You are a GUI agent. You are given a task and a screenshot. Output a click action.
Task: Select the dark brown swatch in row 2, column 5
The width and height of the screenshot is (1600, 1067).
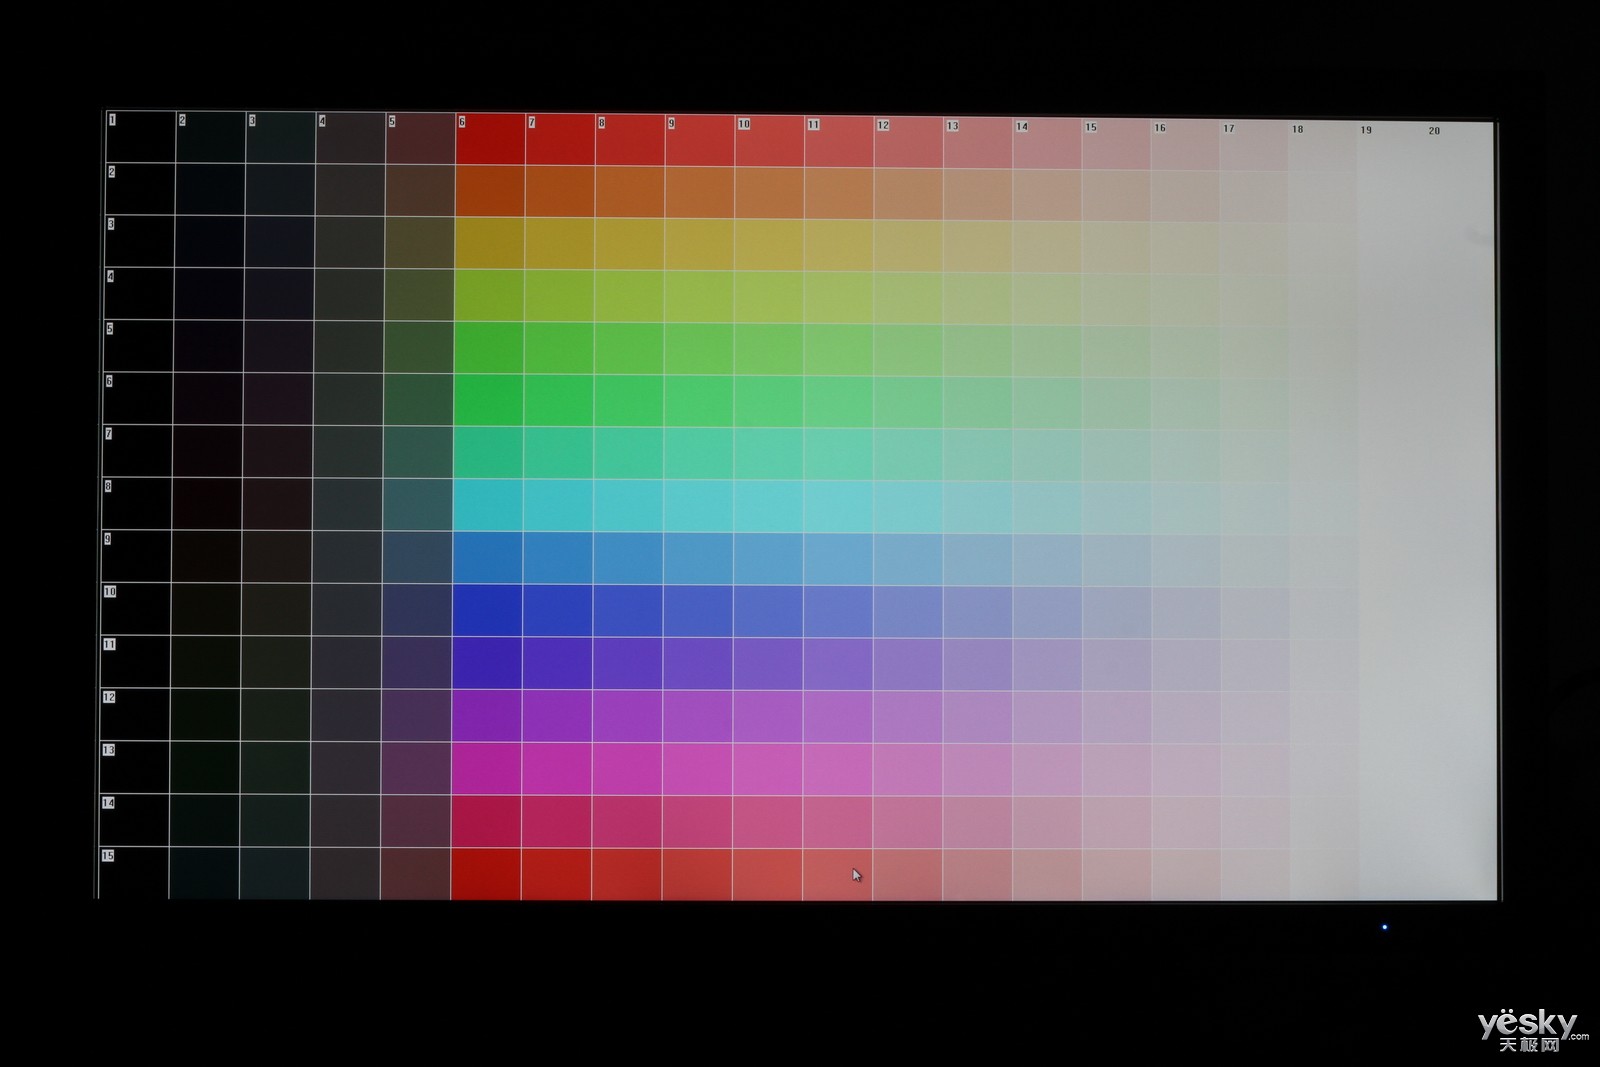(x=420, y=190)
